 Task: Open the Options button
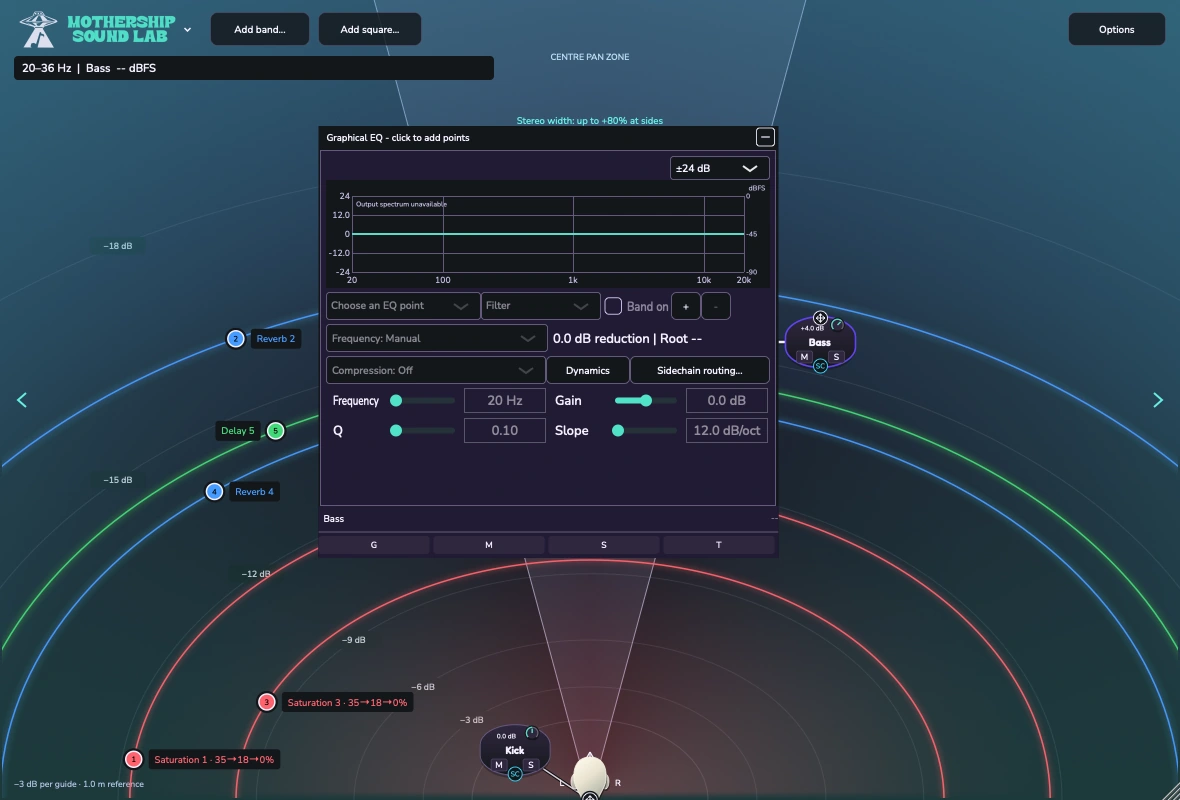pyautogui.click(x=1116, y=29)
